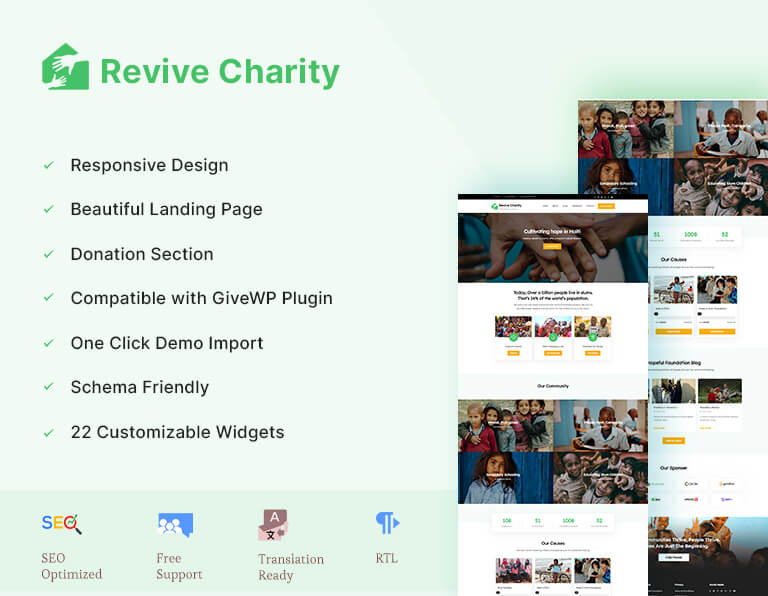Viewport: 768px width, 596px height.
Task: Click the checkmark beside Responsive Design
Action: (x=48, y=165)
